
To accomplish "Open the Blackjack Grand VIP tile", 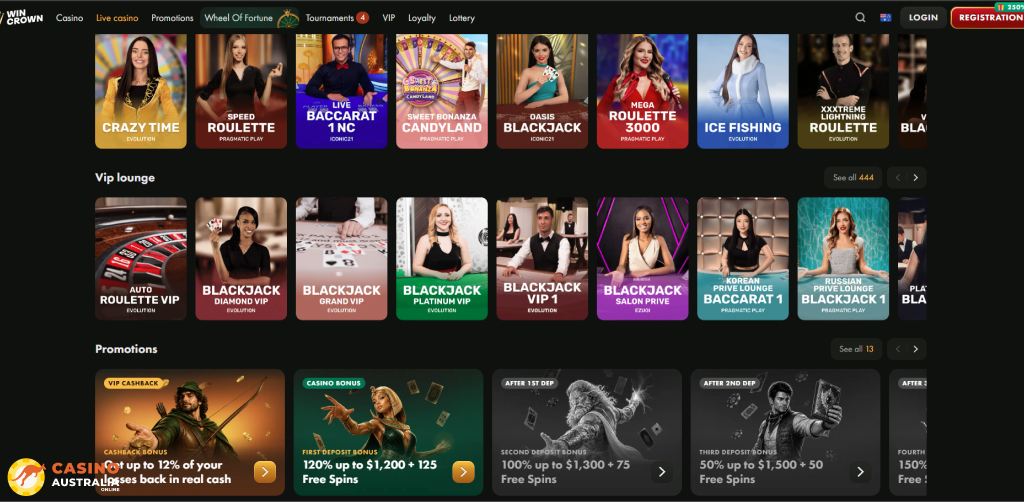I will [x=342, y=259].
